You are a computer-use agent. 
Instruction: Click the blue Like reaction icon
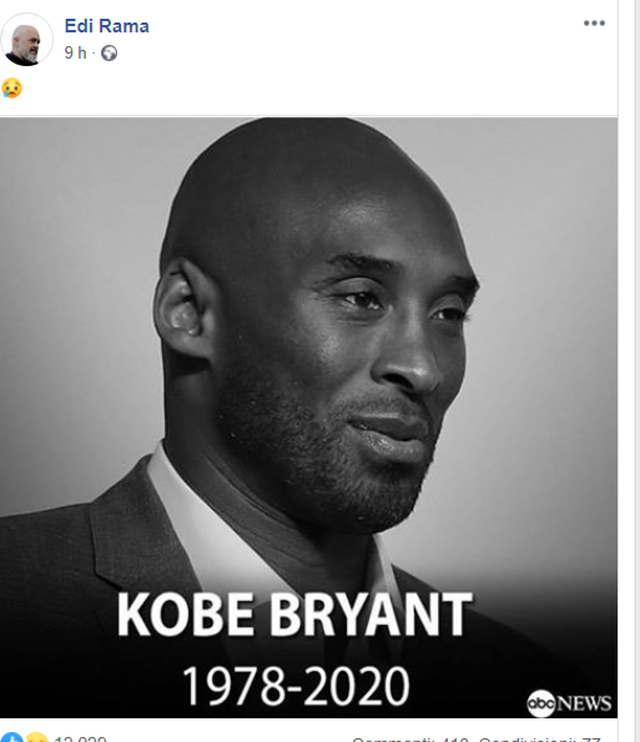point(11,739)
